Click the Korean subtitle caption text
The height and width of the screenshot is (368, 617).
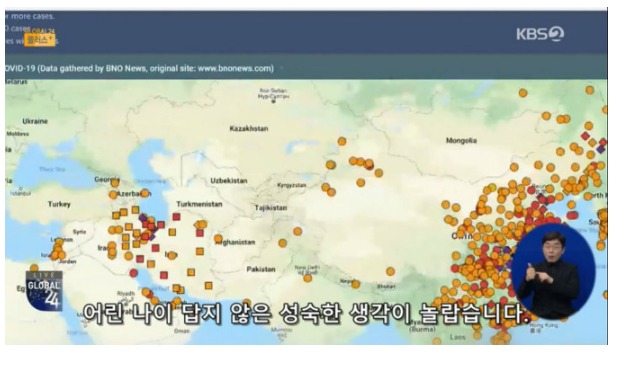[x=305, y=314]
